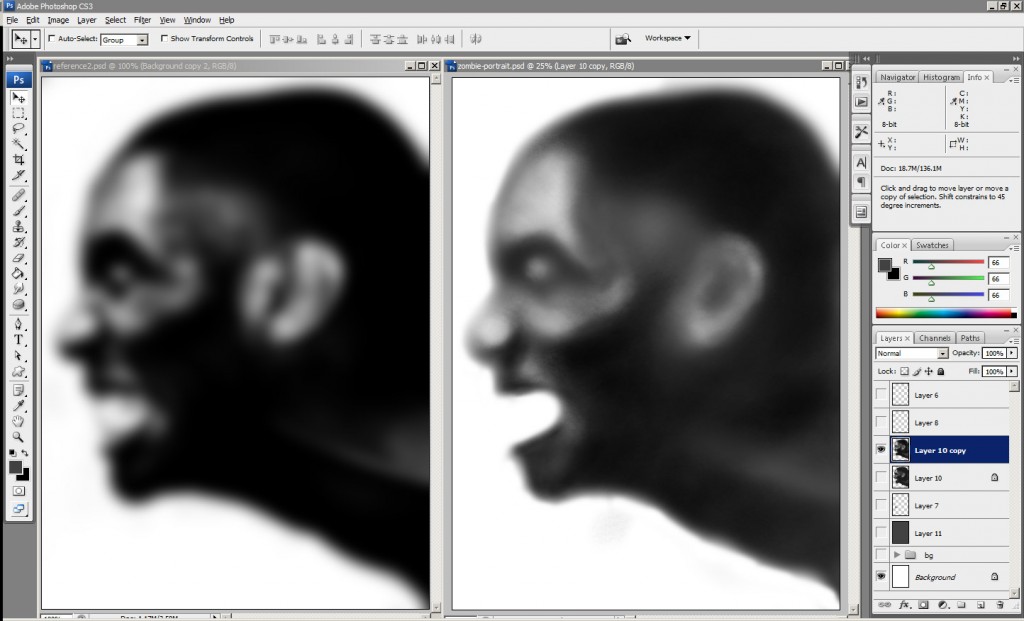Open the Workspace menu button
The image size is (1024, 621).
point(663,38)
